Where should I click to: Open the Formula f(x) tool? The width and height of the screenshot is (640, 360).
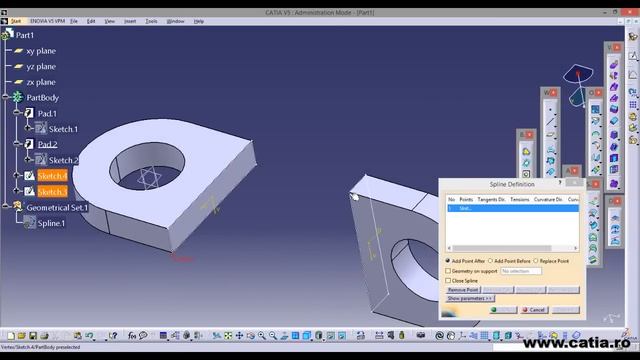tap(132, 336)
